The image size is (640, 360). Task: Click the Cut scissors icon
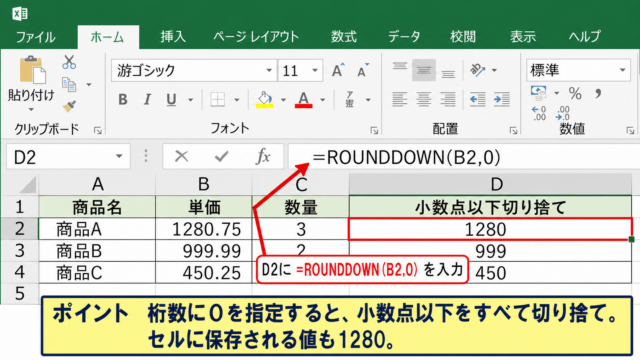coord(69,62)
